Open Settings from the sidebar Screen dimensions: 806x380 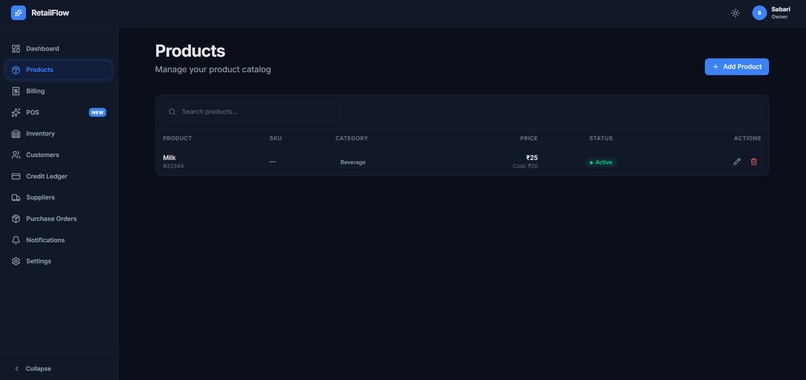59,261
